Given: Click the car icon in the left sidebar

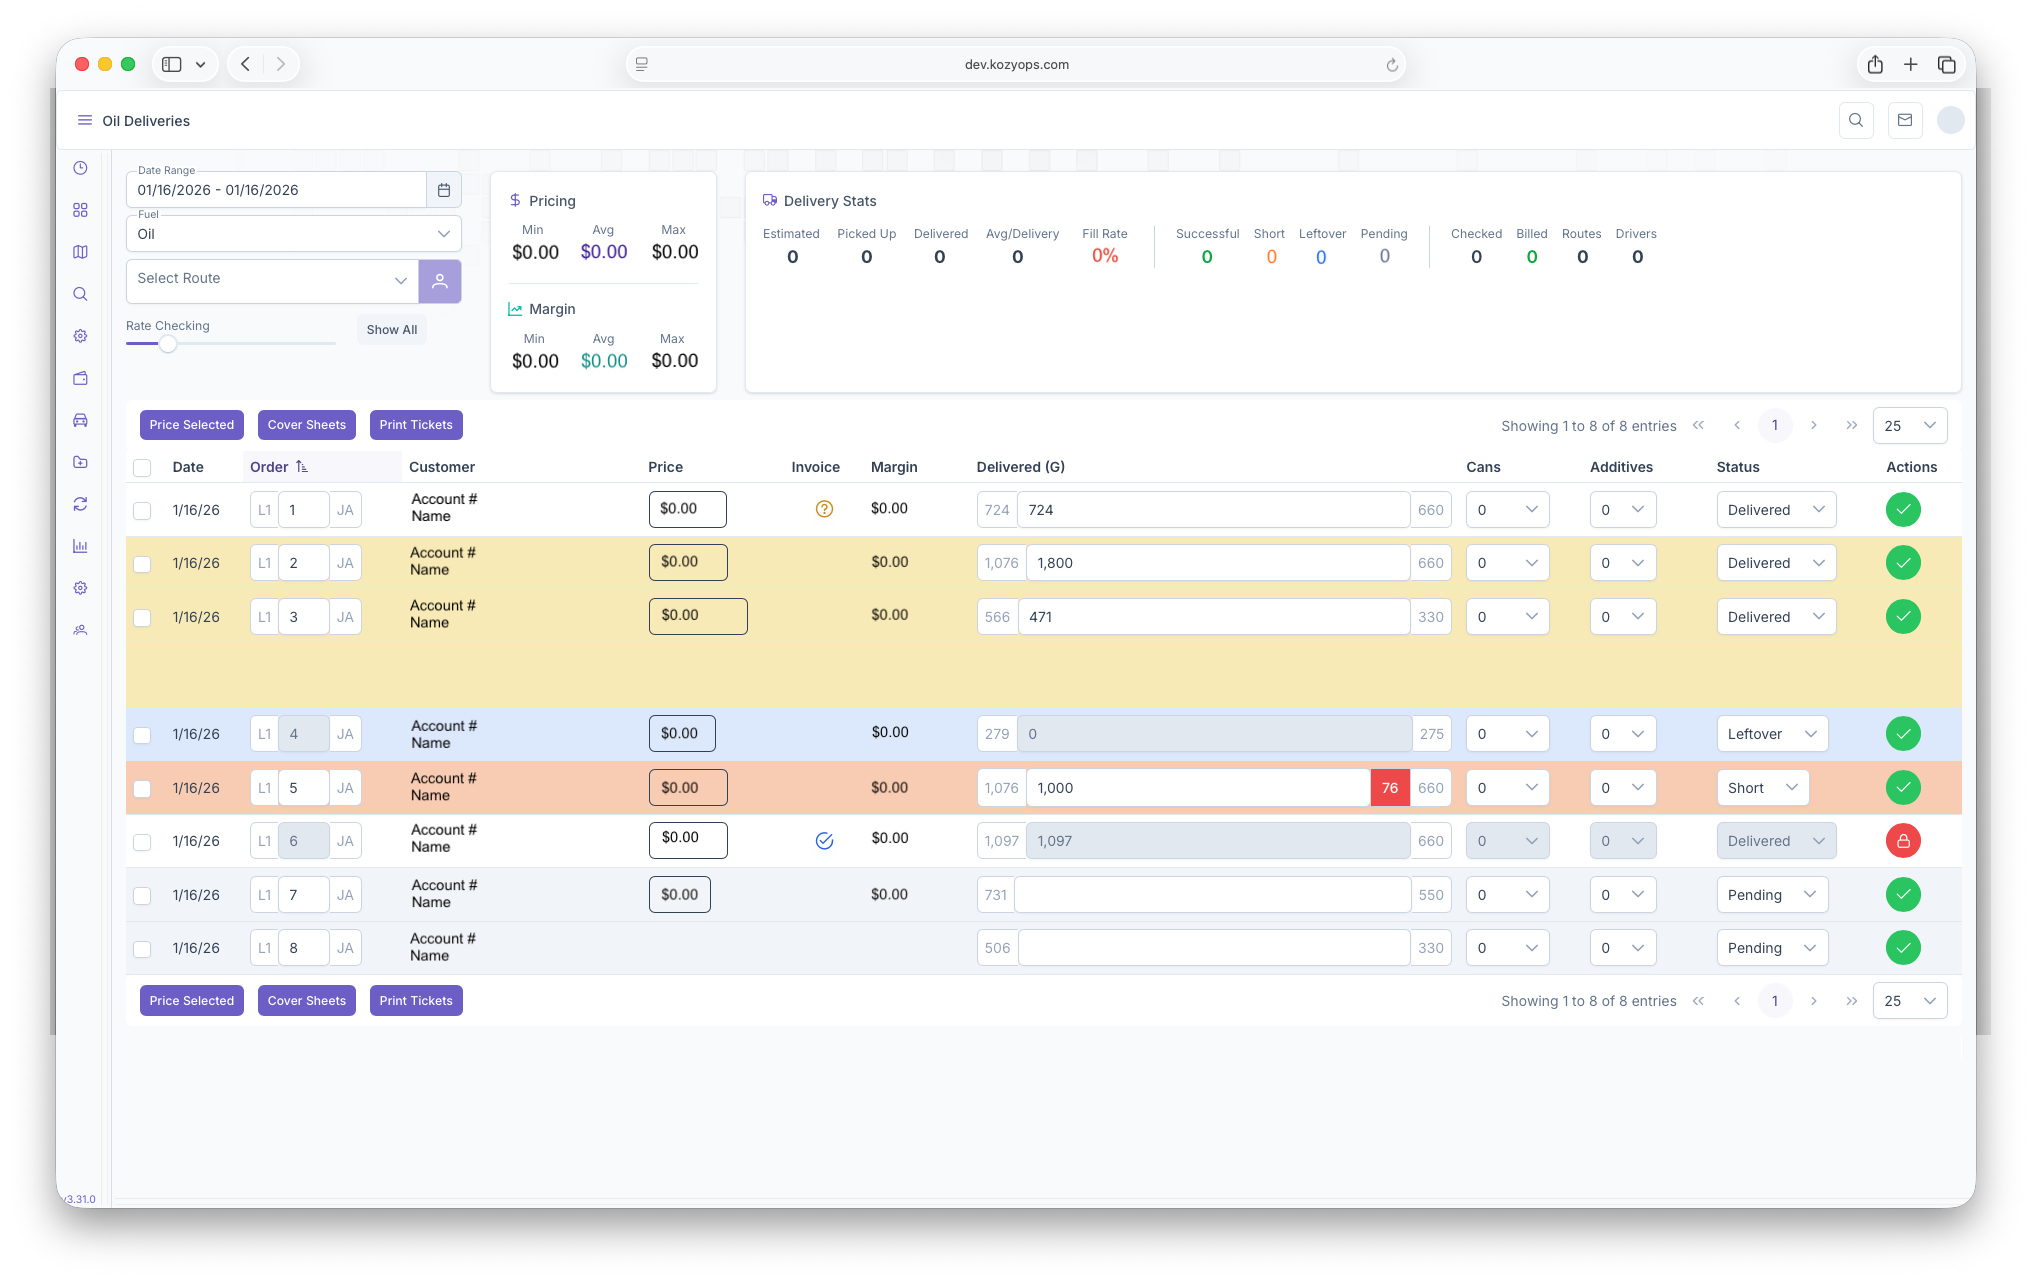Looking at the screenshot, I should click(81, 420).
